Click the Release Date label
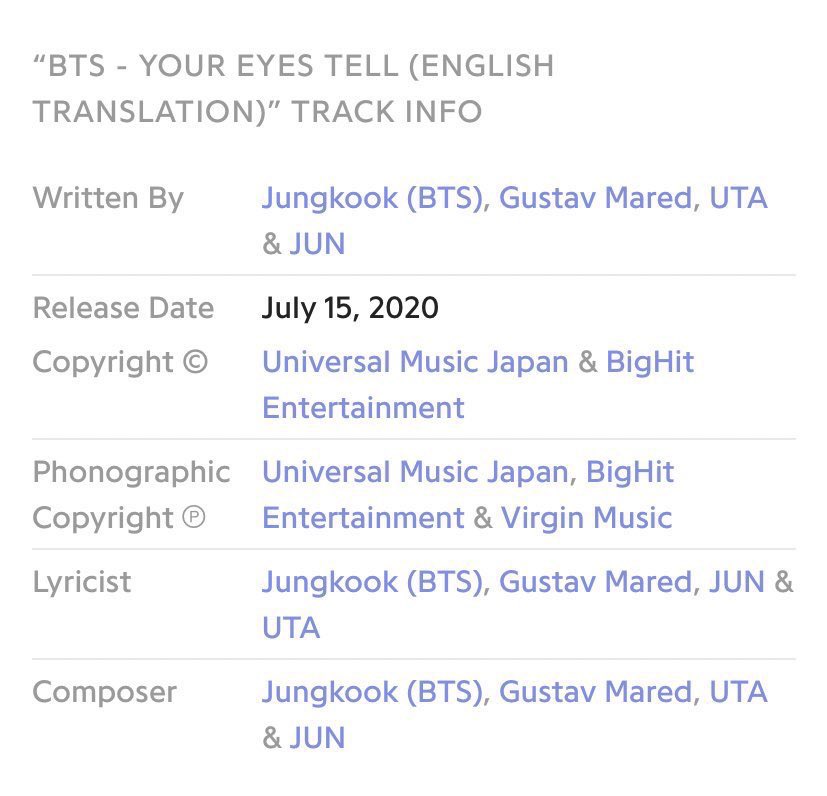This screenshot has width=827, height=796. 123,308
